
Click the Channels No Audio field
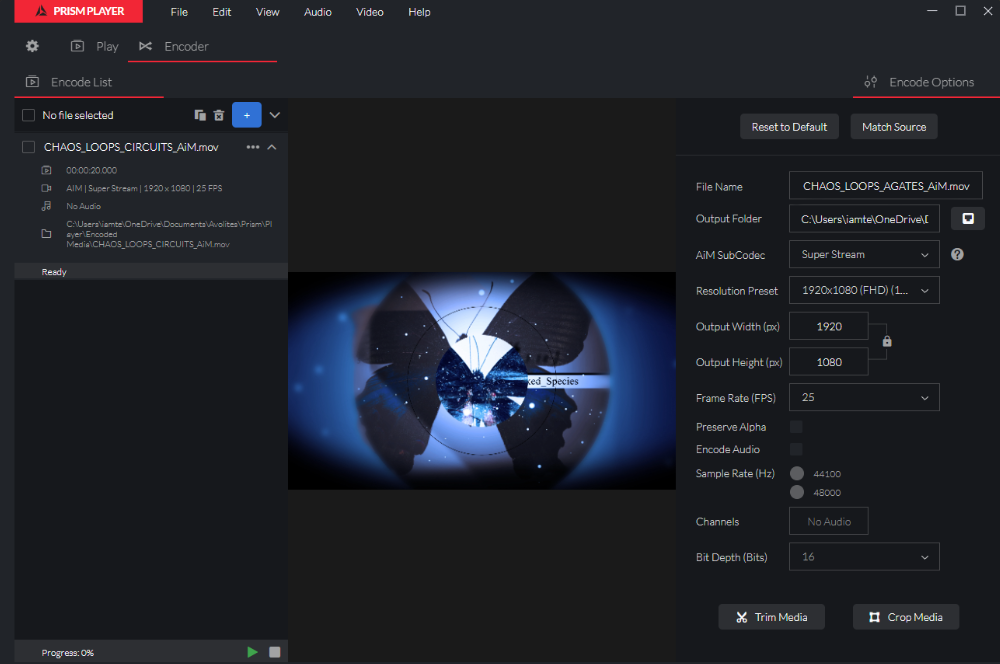click(828, 522)
